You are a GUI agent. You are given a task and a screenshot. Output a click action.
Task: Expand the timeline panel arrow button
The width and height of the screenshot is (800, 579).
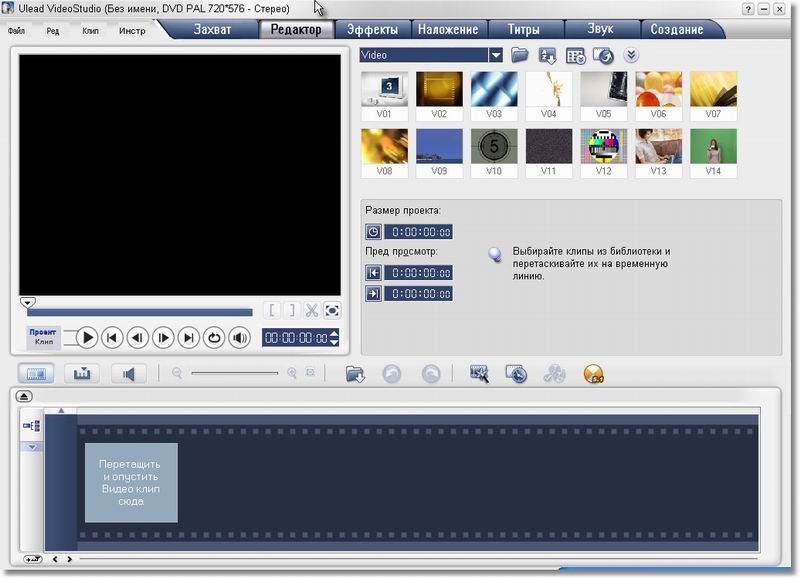25,397
